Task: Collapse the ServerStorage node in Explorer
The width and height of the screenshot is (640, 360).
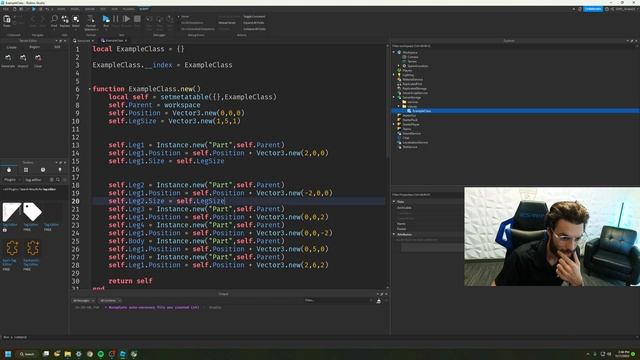Action: 394,97
